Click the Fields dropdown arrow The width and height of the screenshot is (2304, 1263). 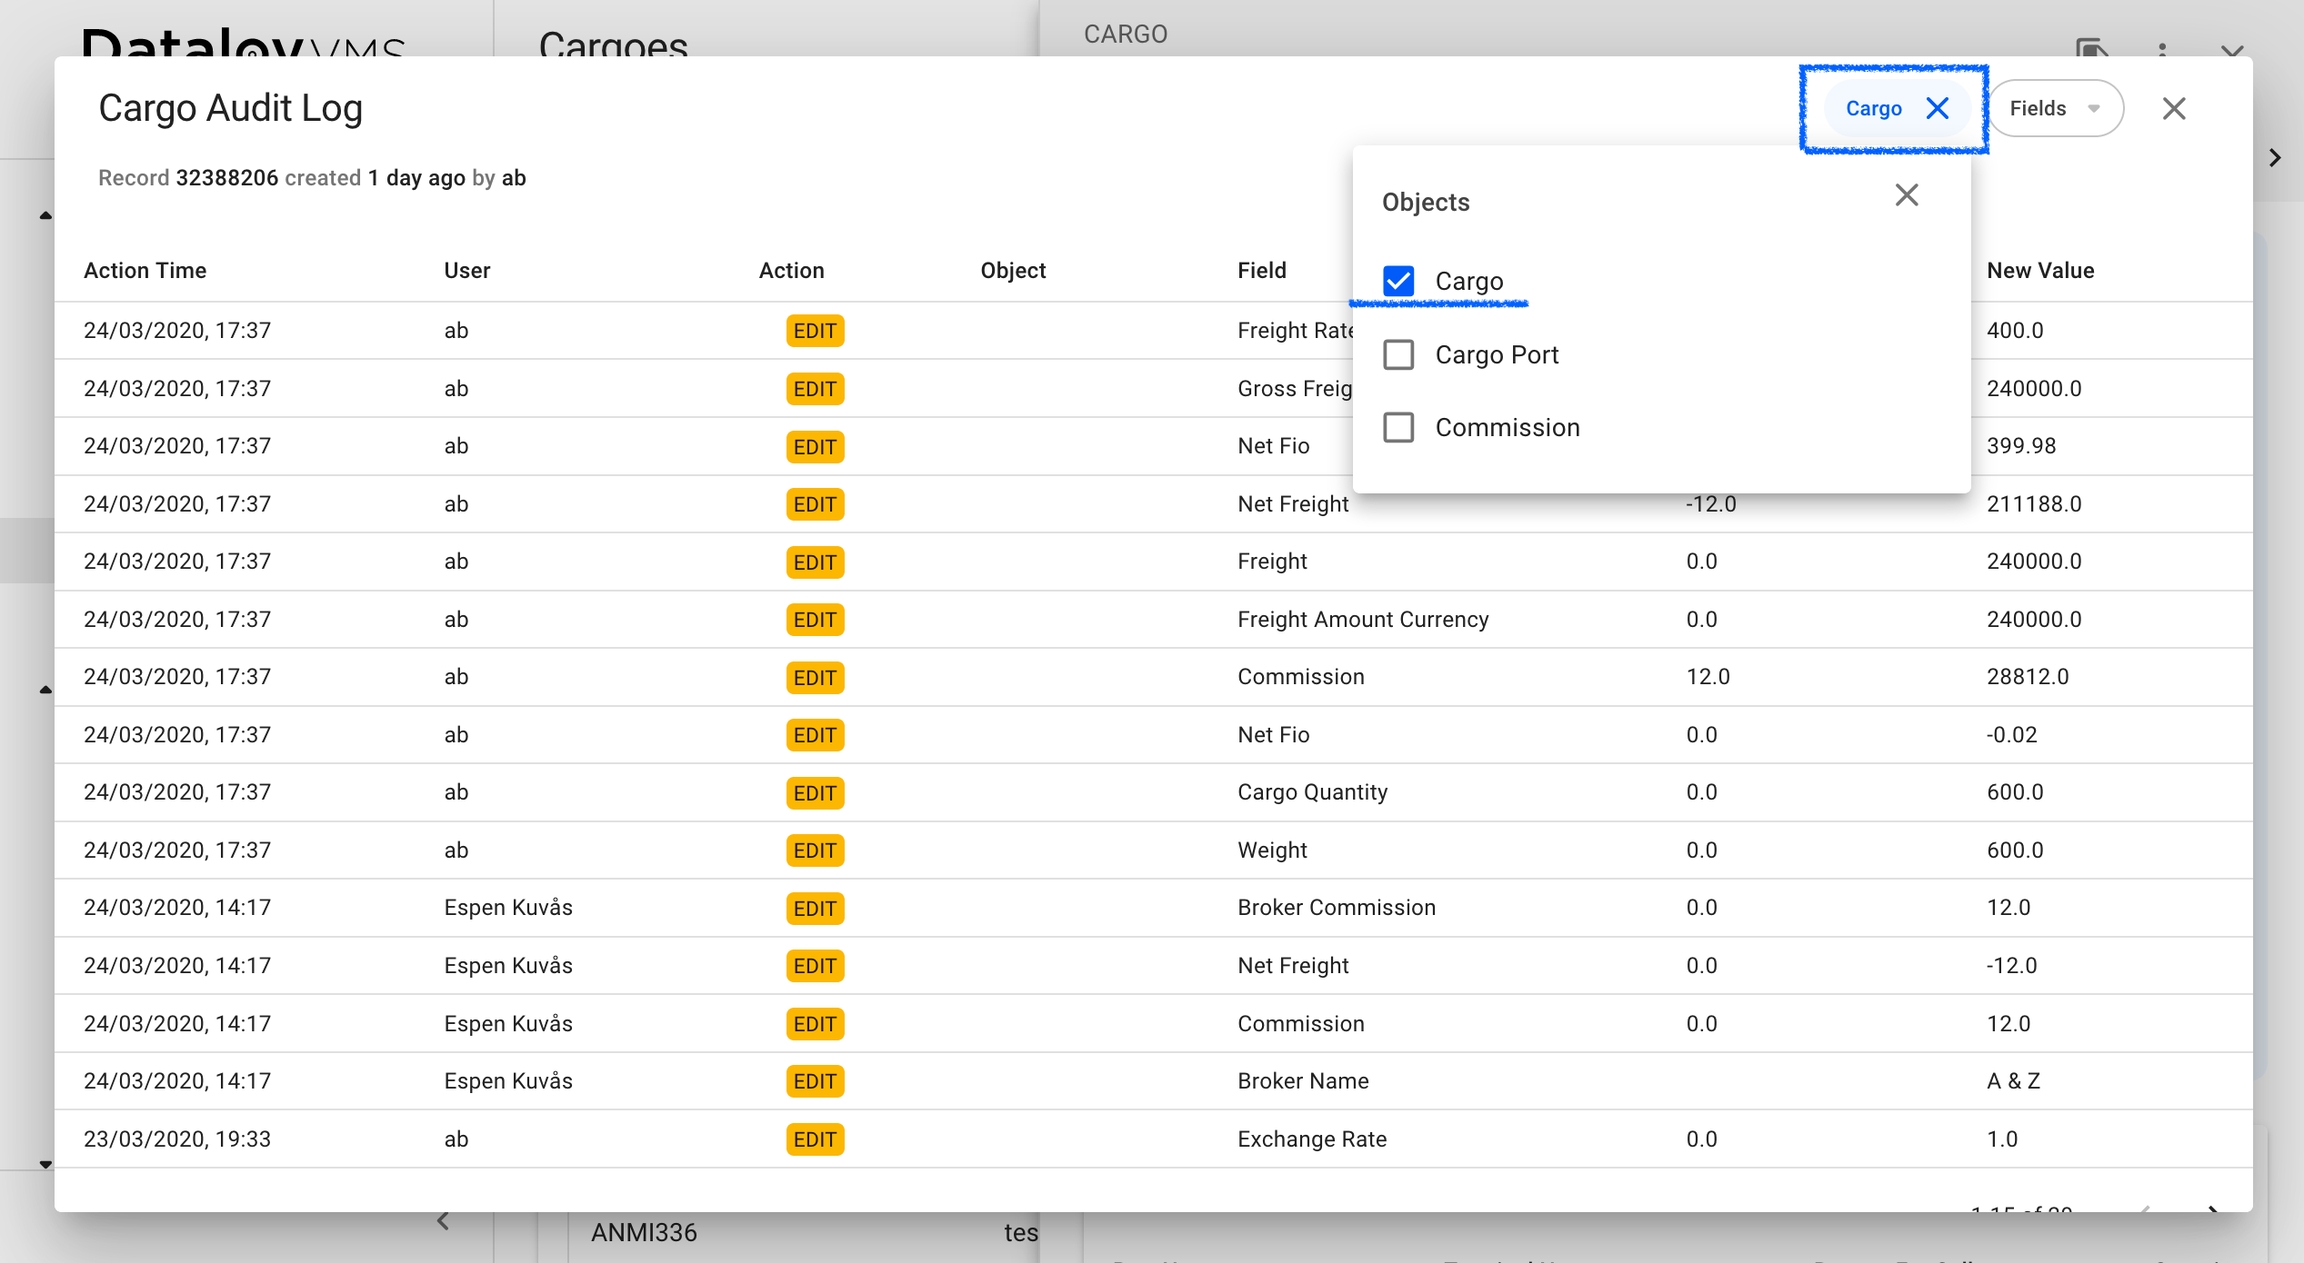2093,108
